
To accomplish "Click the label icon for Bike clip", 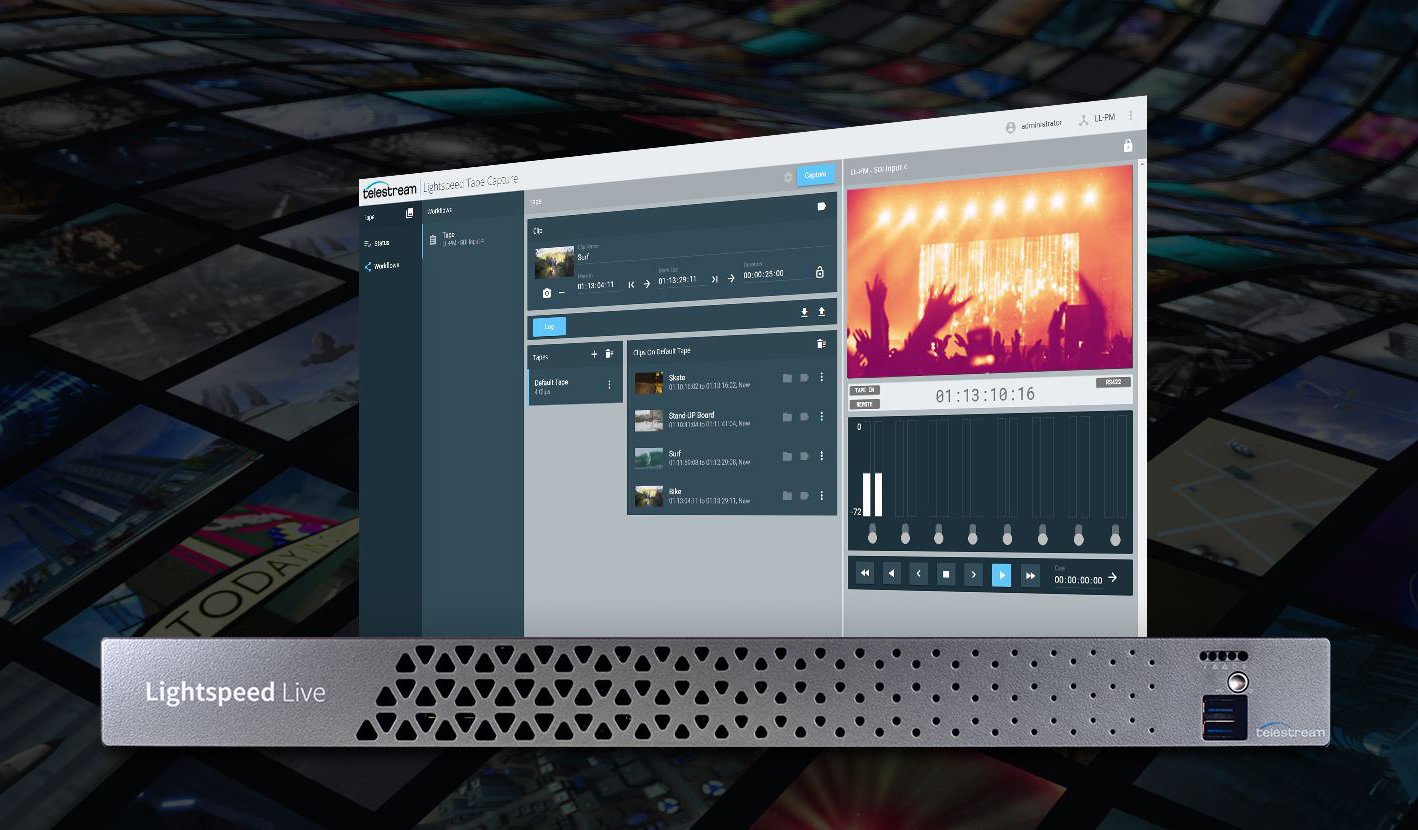I will click(x=804, y=495).
